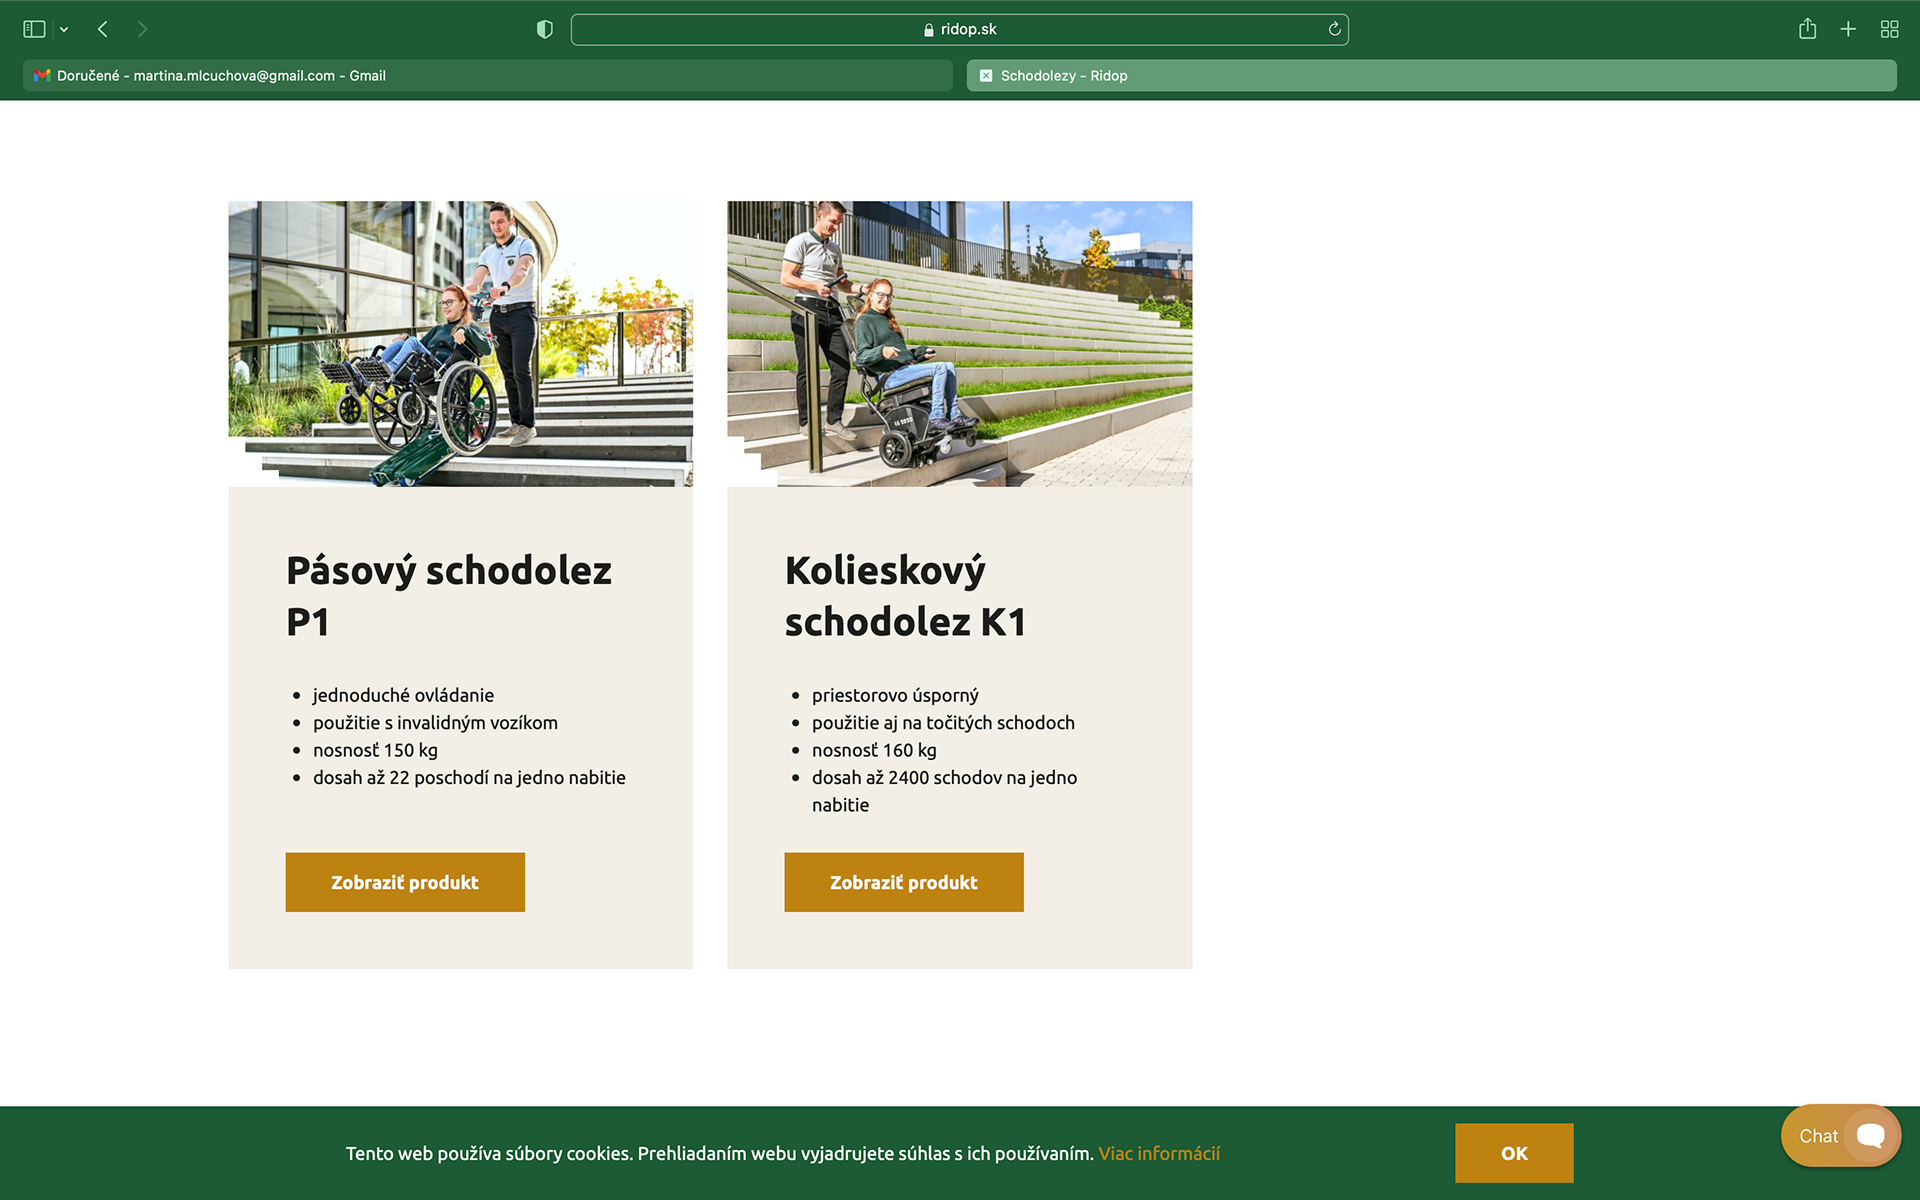This screenshot has height=1200, width=1920.
Task: Click the forward navigation arrow
Action: [x=142, y=29]
